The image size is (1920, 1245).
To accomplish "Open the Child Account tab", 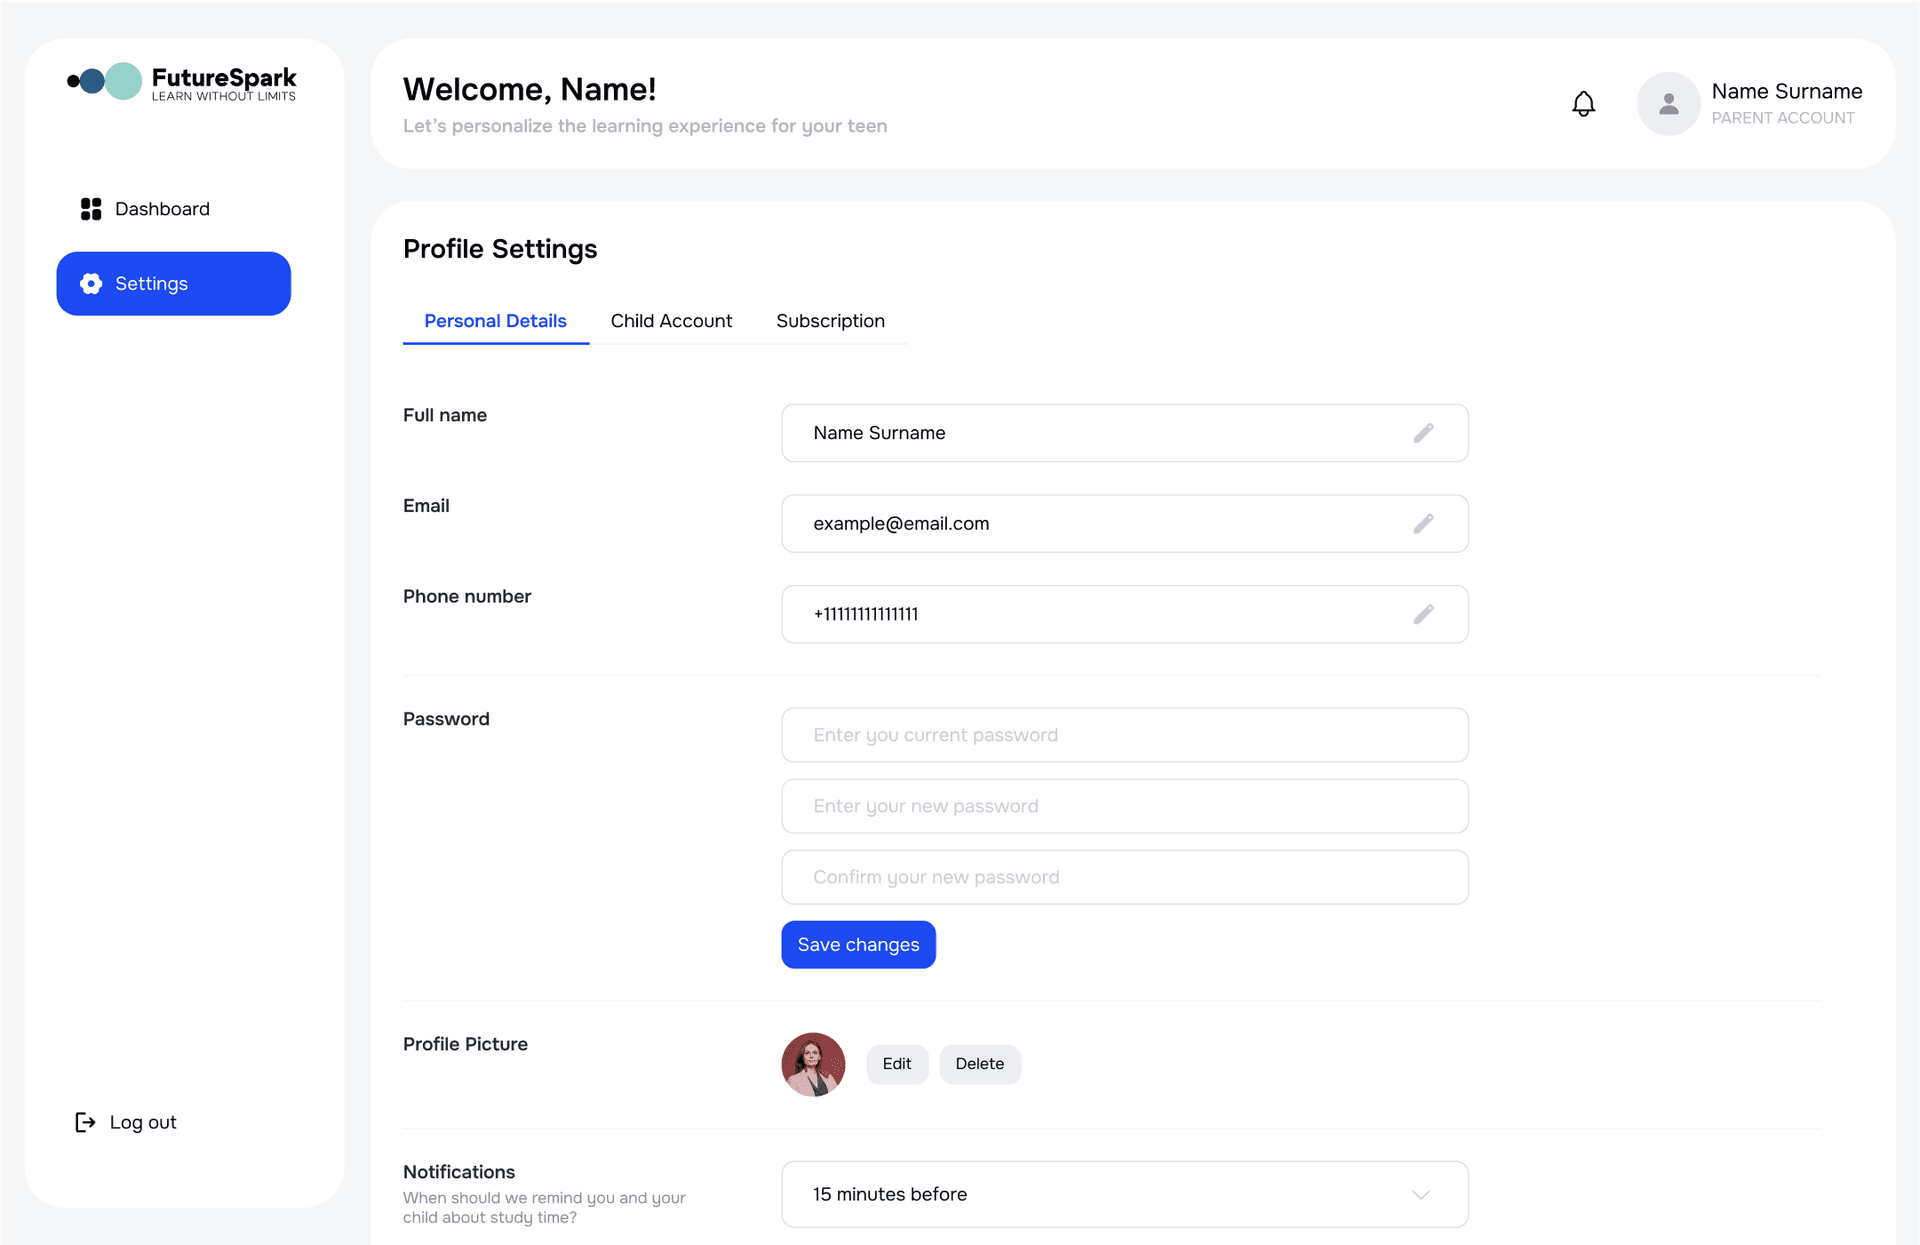I will click(671, 320).
